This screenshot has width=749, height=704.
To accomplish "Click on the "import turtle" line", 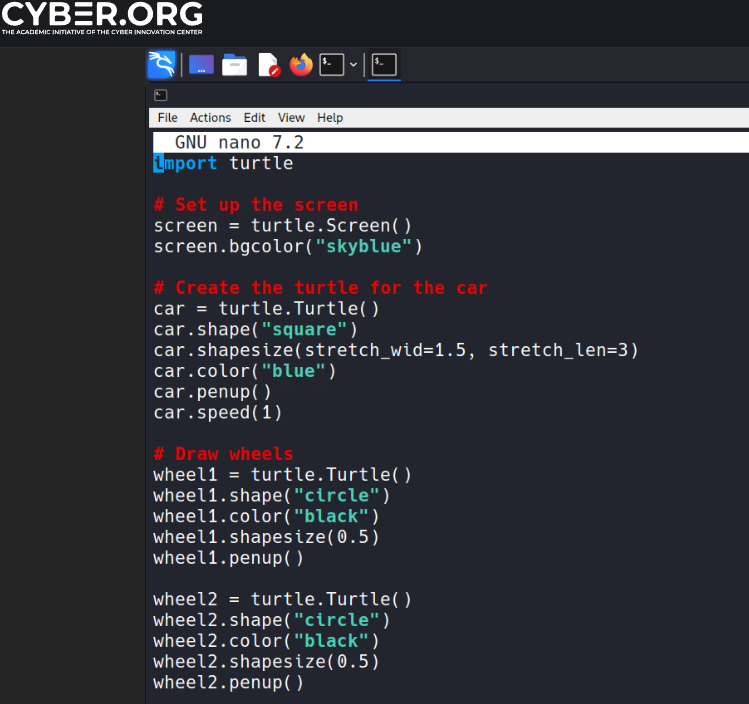I will (224, 163).
